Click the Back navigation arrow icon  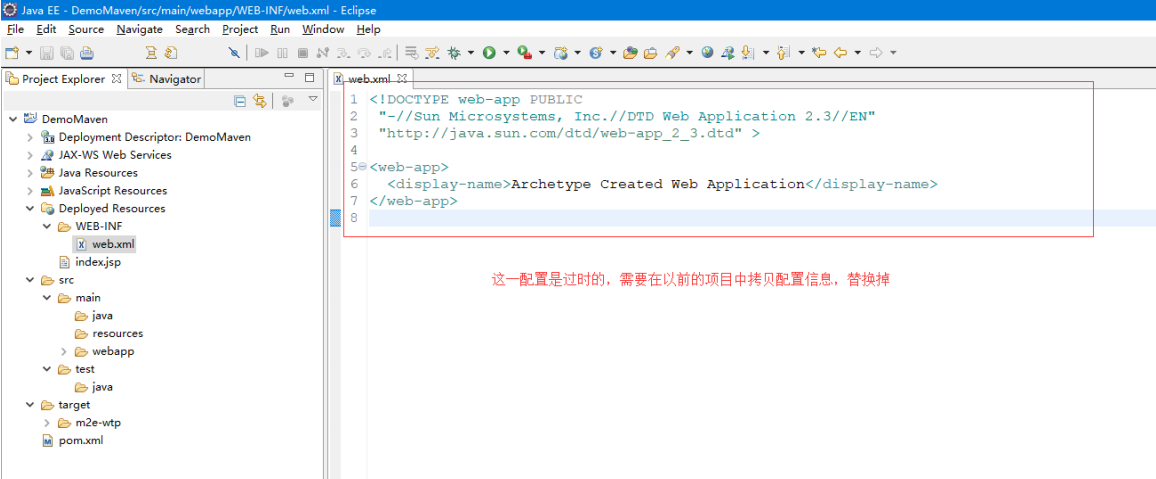(840, 52)
